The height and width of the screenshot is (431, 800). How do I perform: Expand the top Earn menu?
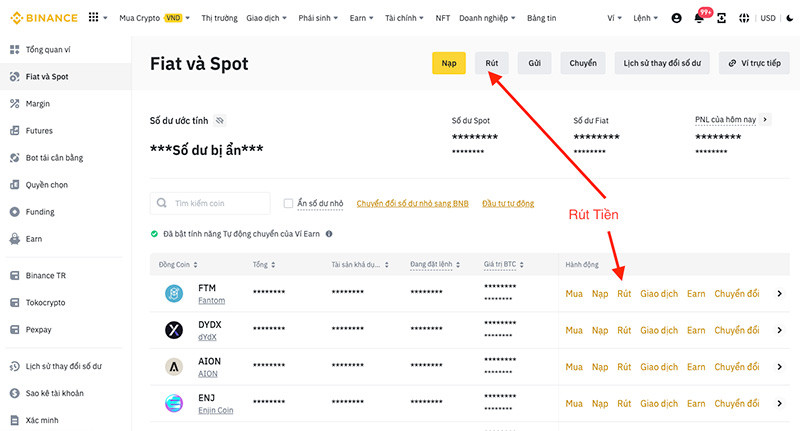[361, 18]
